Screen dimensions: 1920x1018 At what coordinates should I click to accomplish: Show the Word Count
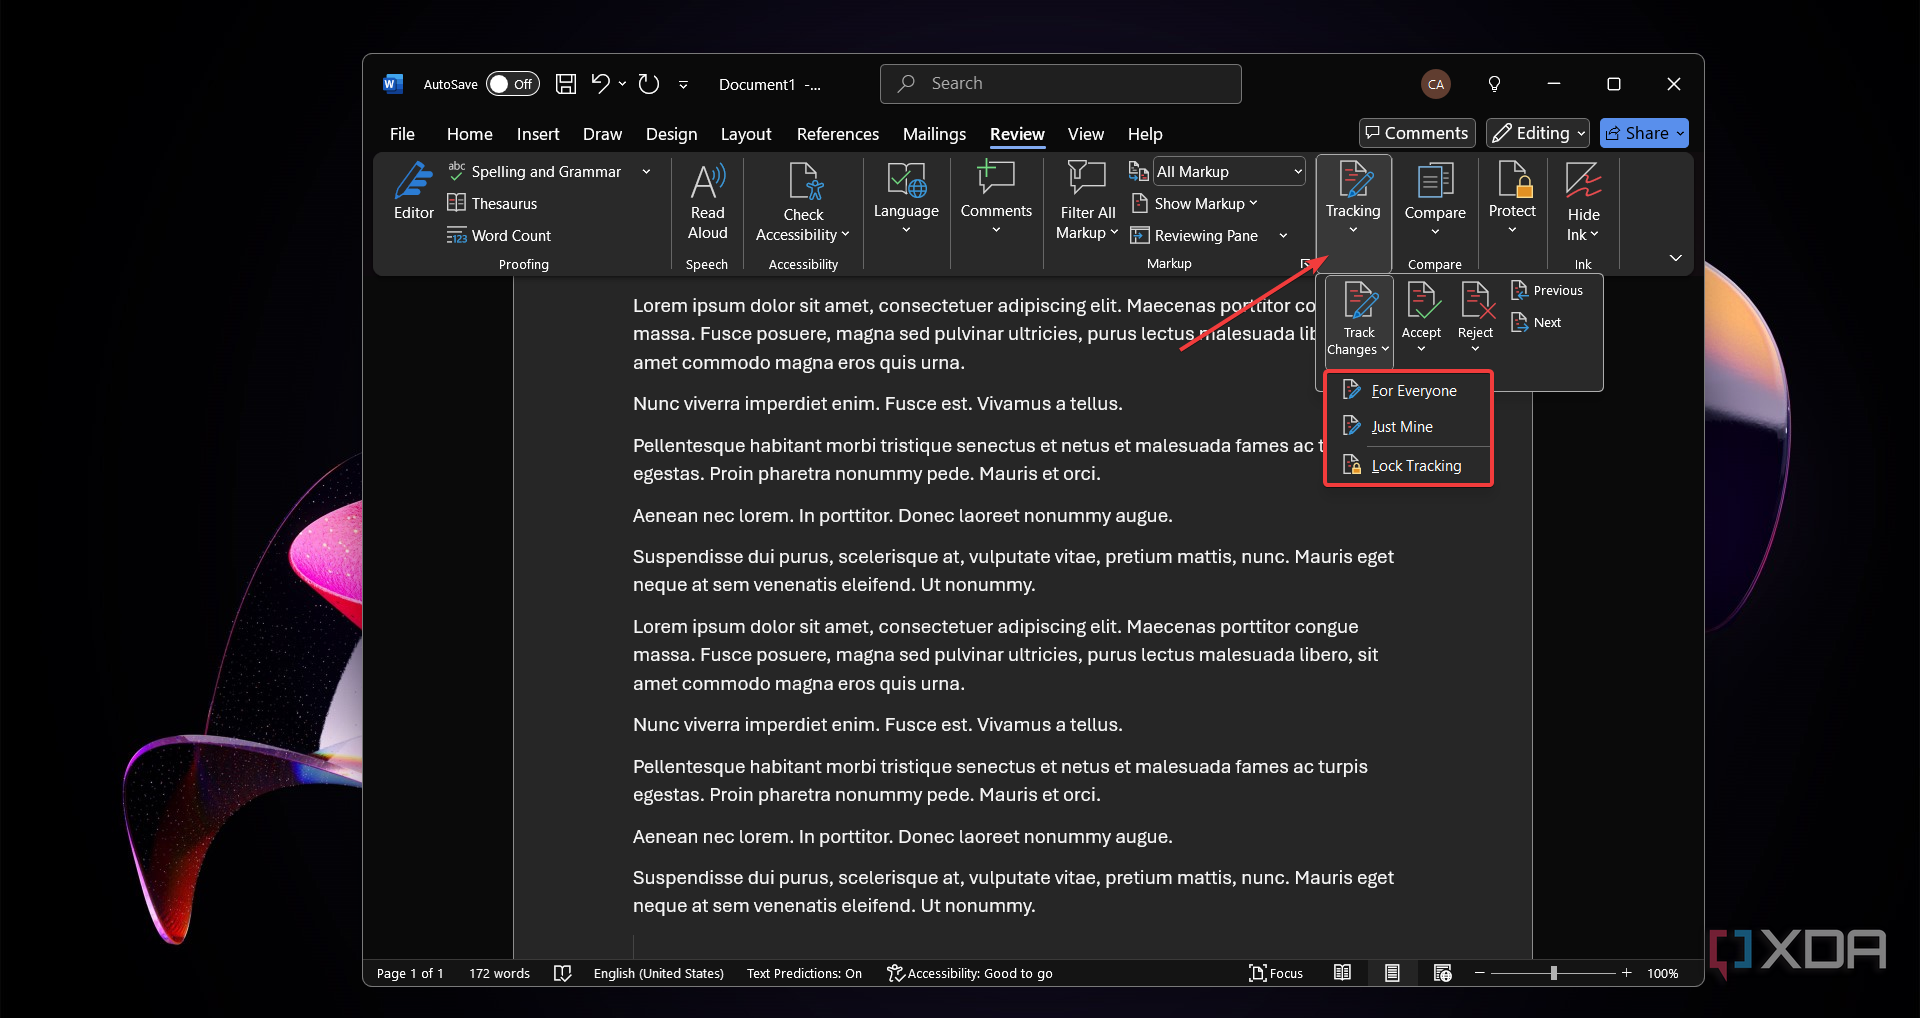coord(499,236)
